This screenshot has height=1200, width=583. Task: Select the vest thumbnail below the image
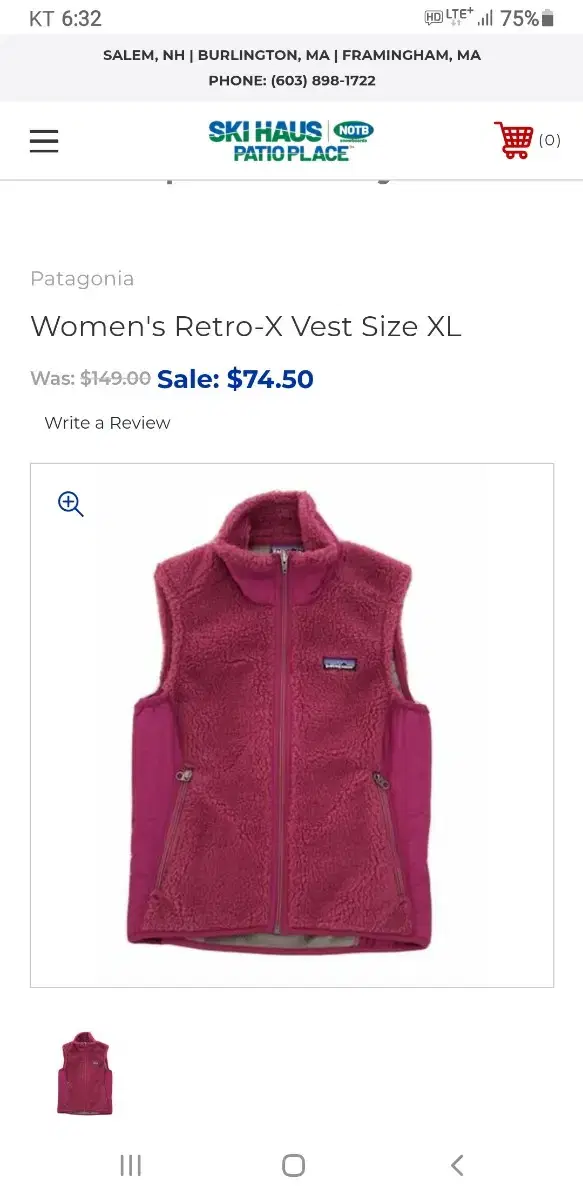click(85, 1073)
